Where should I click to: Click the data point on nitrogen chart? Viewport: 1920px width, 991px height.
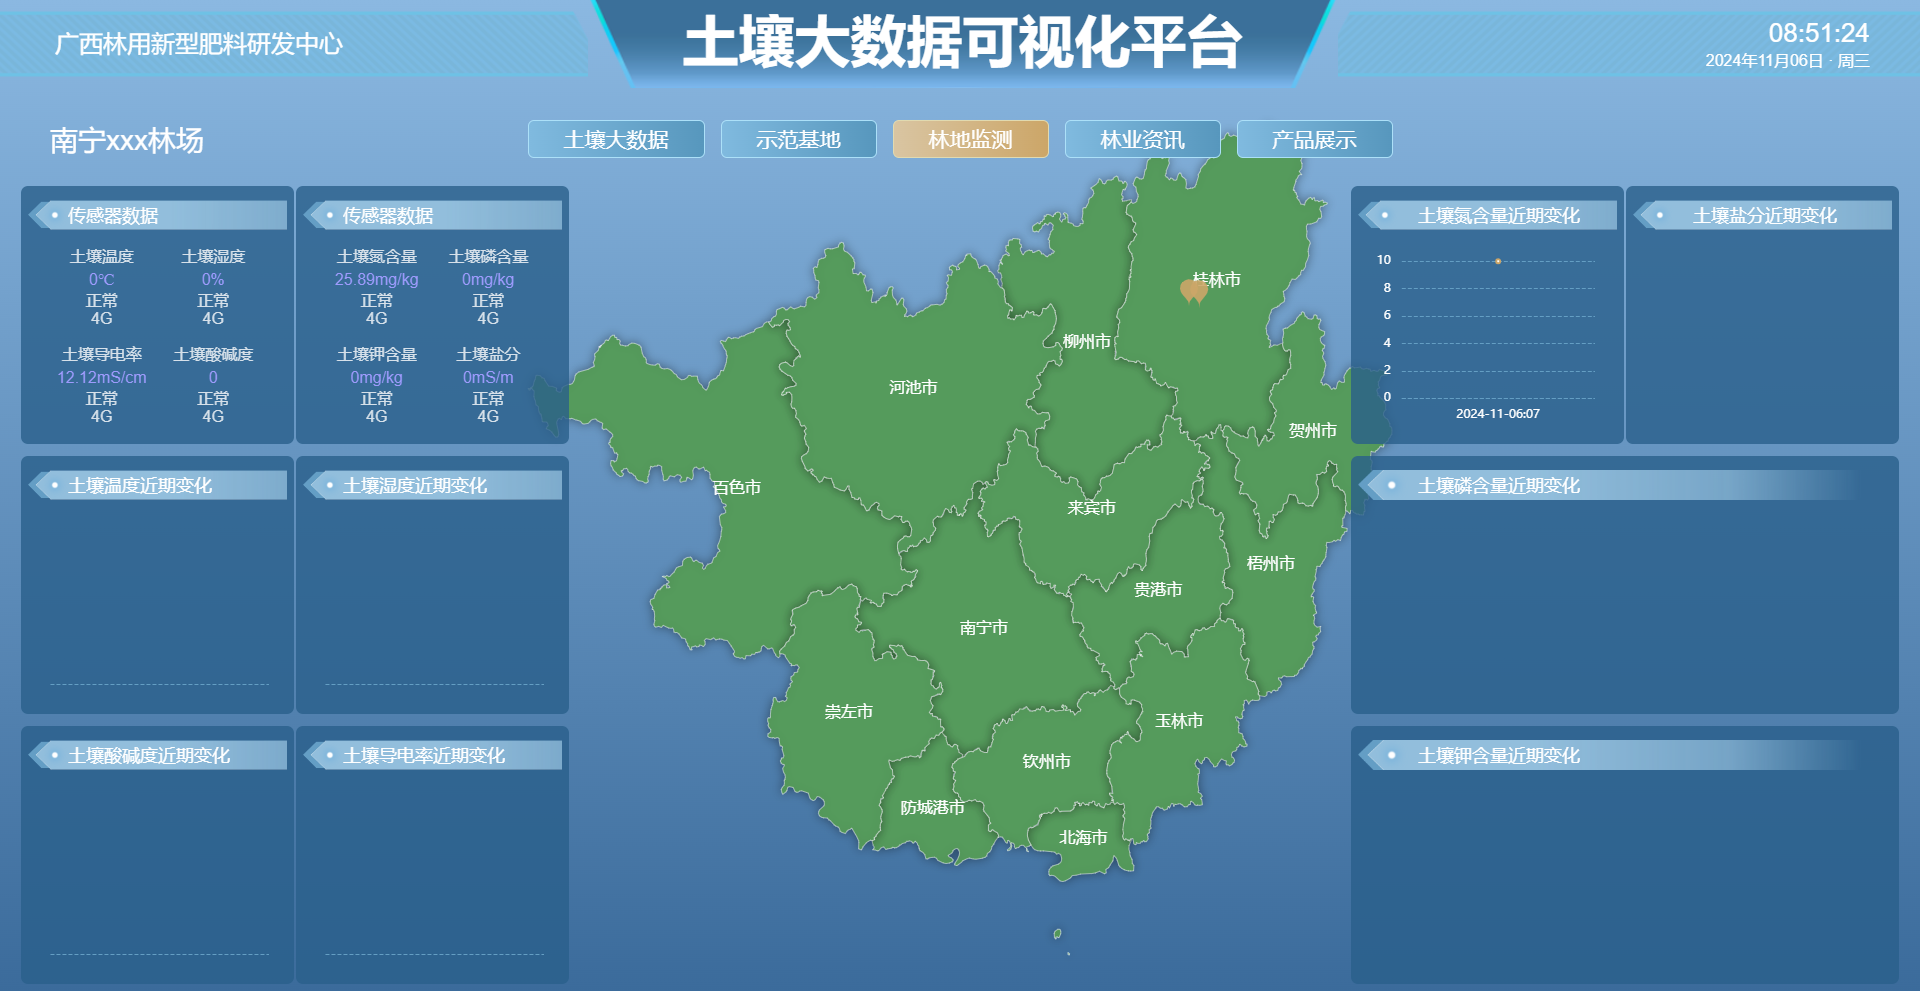[1497, 261]
